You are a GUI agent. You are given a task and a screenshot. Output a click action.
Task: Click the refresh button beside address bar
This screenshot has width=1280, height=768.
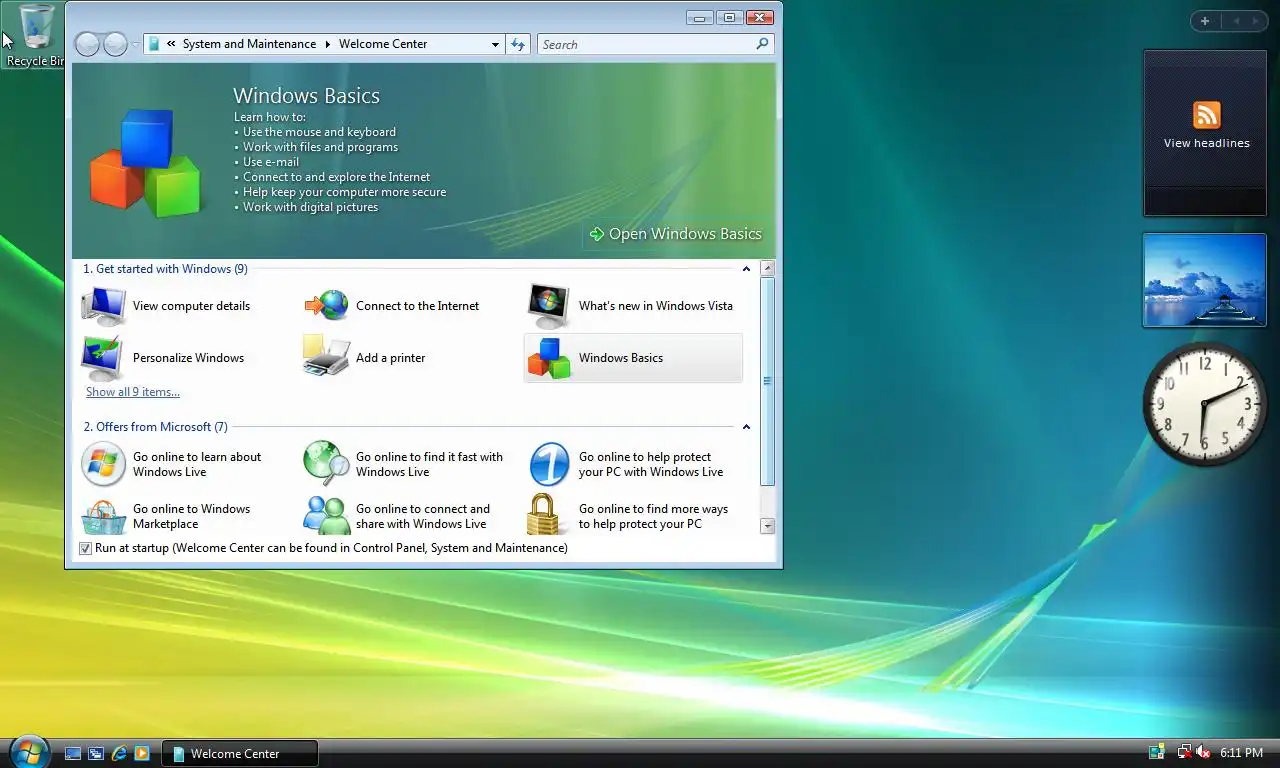tap(518, 44)
